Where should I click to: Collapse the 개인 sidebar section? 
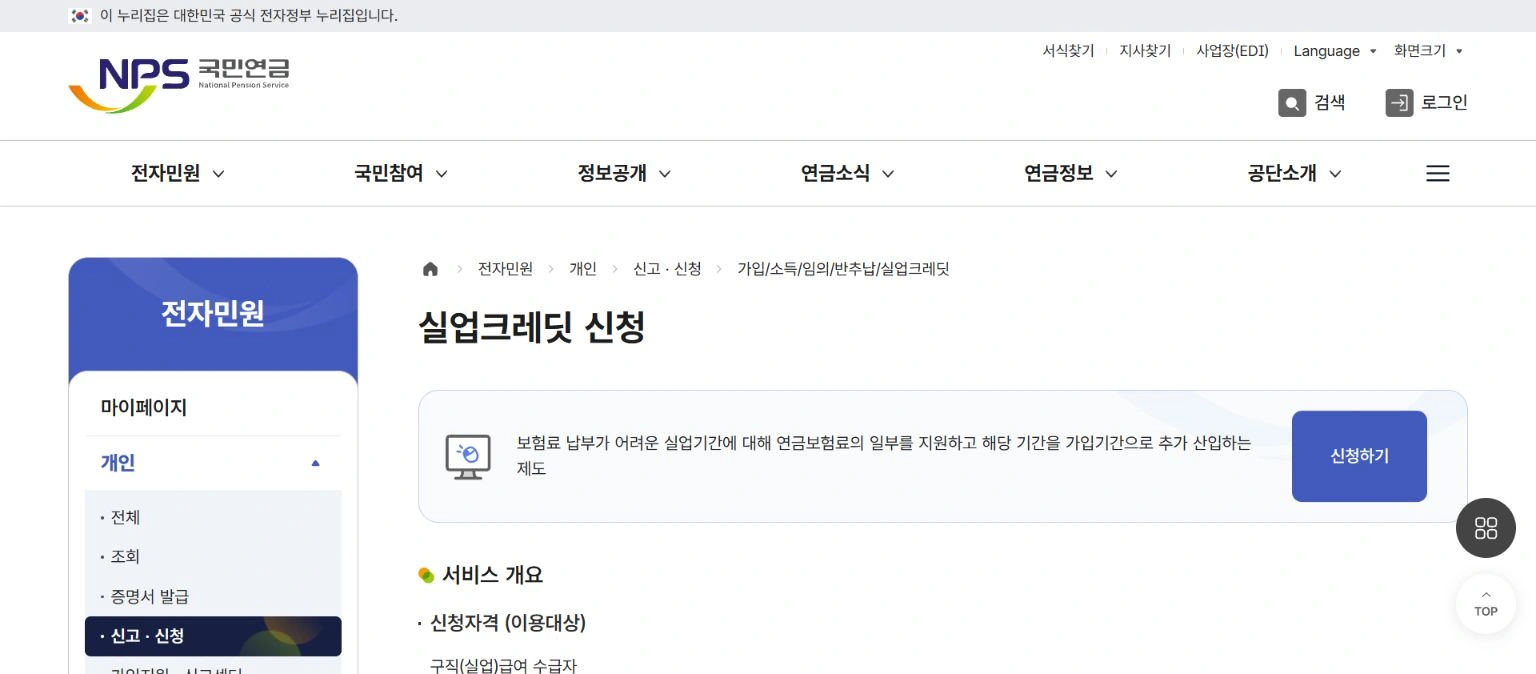tap(213, 463)
